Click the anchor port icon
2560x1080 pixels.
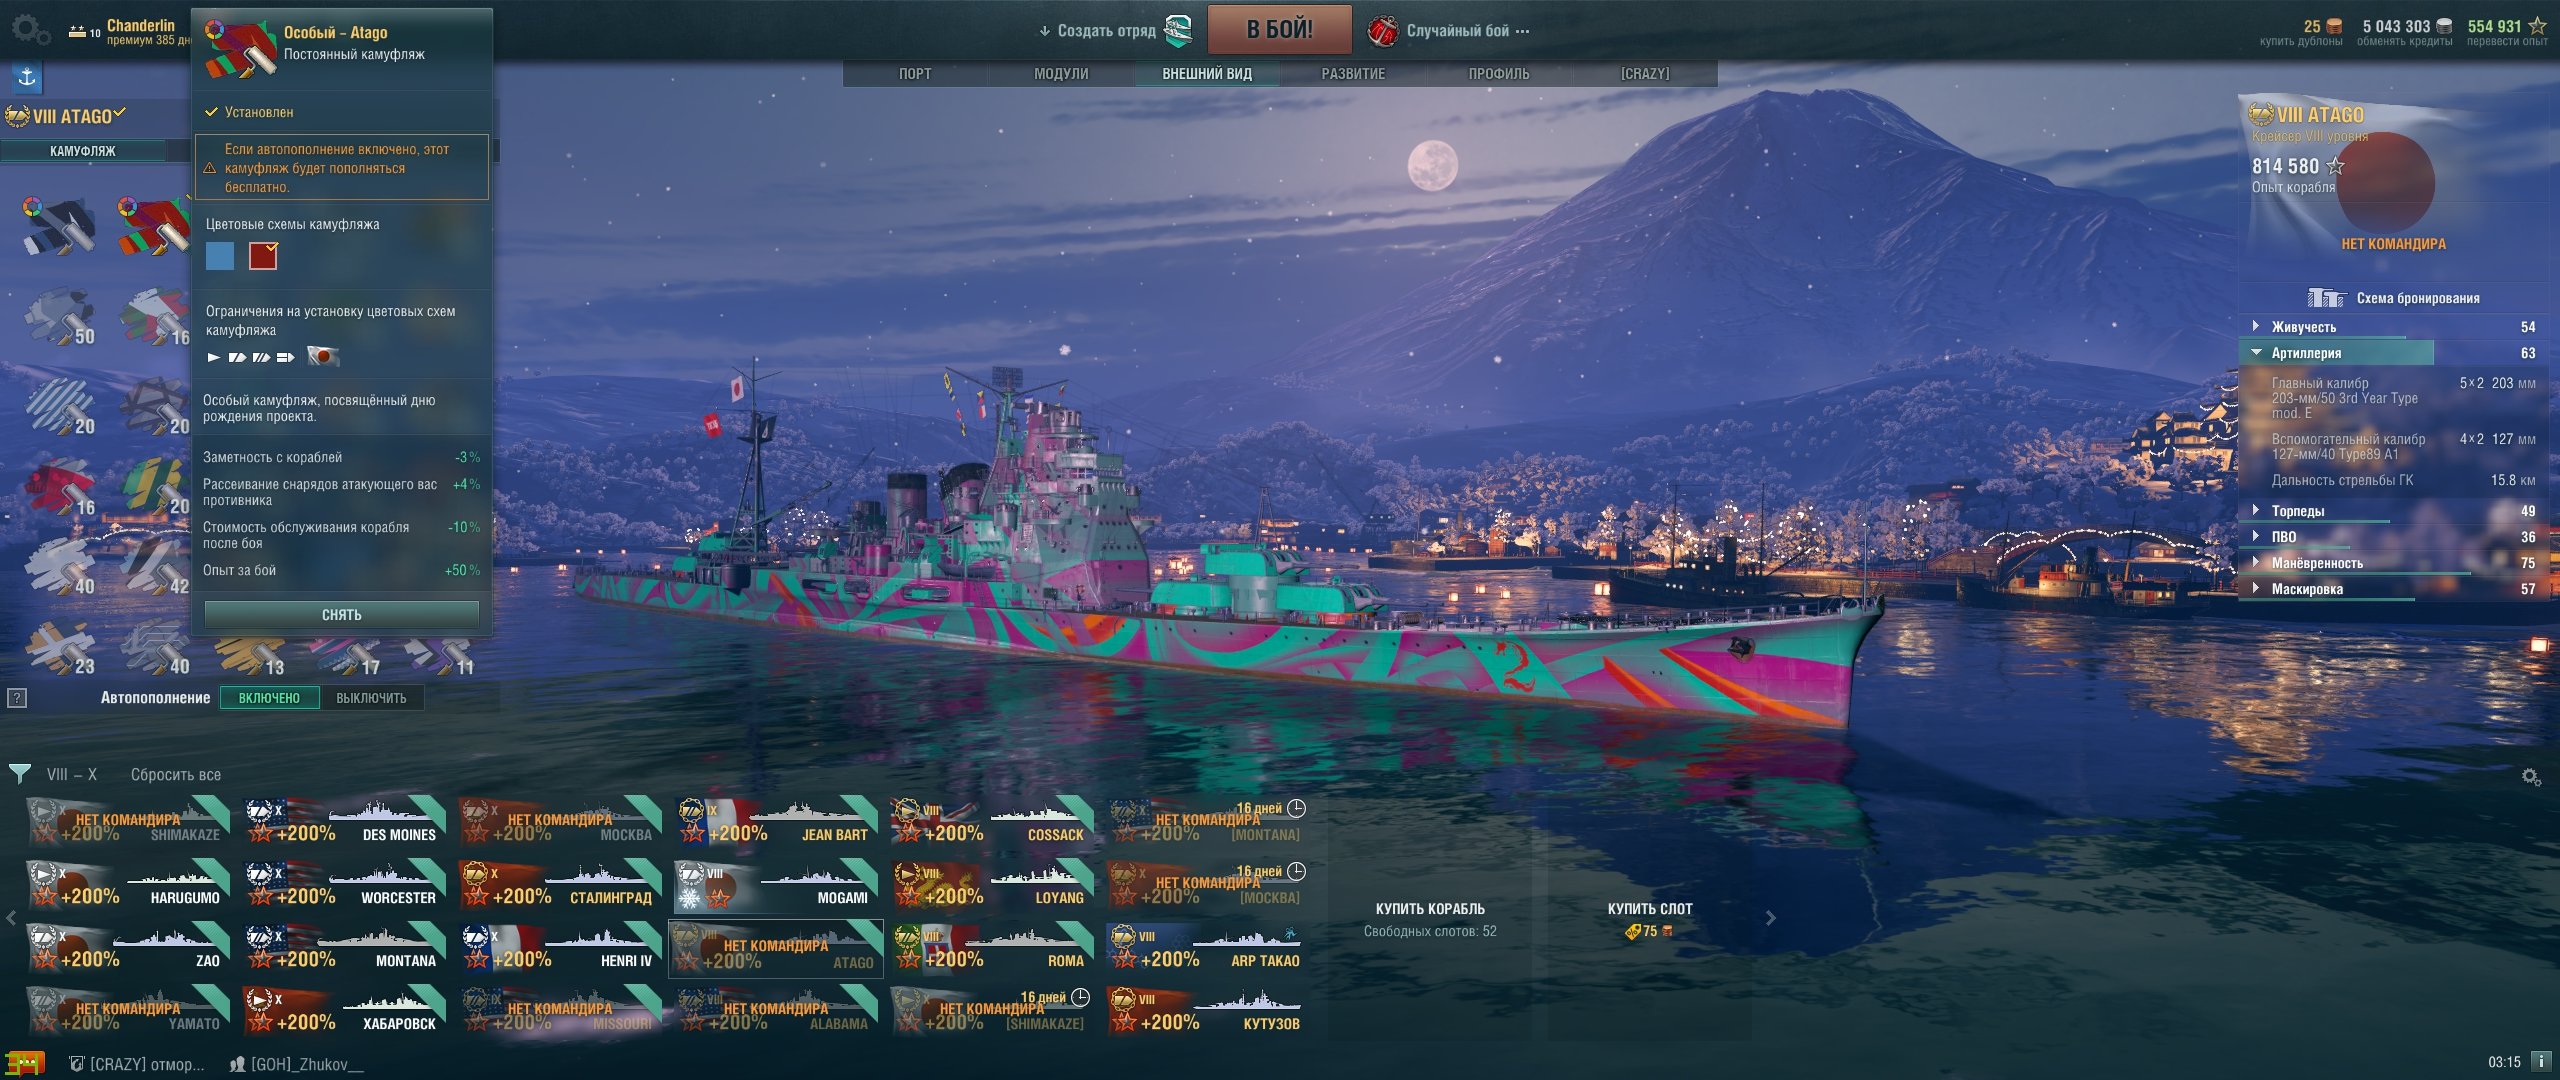(27, 77)
